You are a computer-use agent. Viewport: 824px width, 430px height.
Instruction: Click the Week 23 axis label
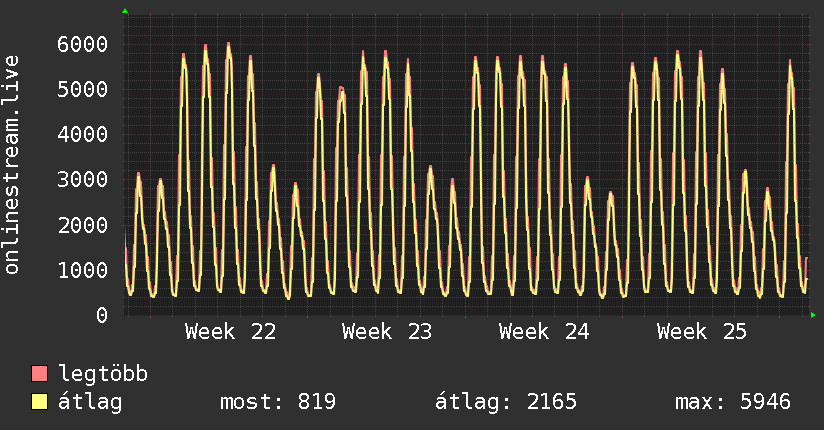click(x=387, y=332)
